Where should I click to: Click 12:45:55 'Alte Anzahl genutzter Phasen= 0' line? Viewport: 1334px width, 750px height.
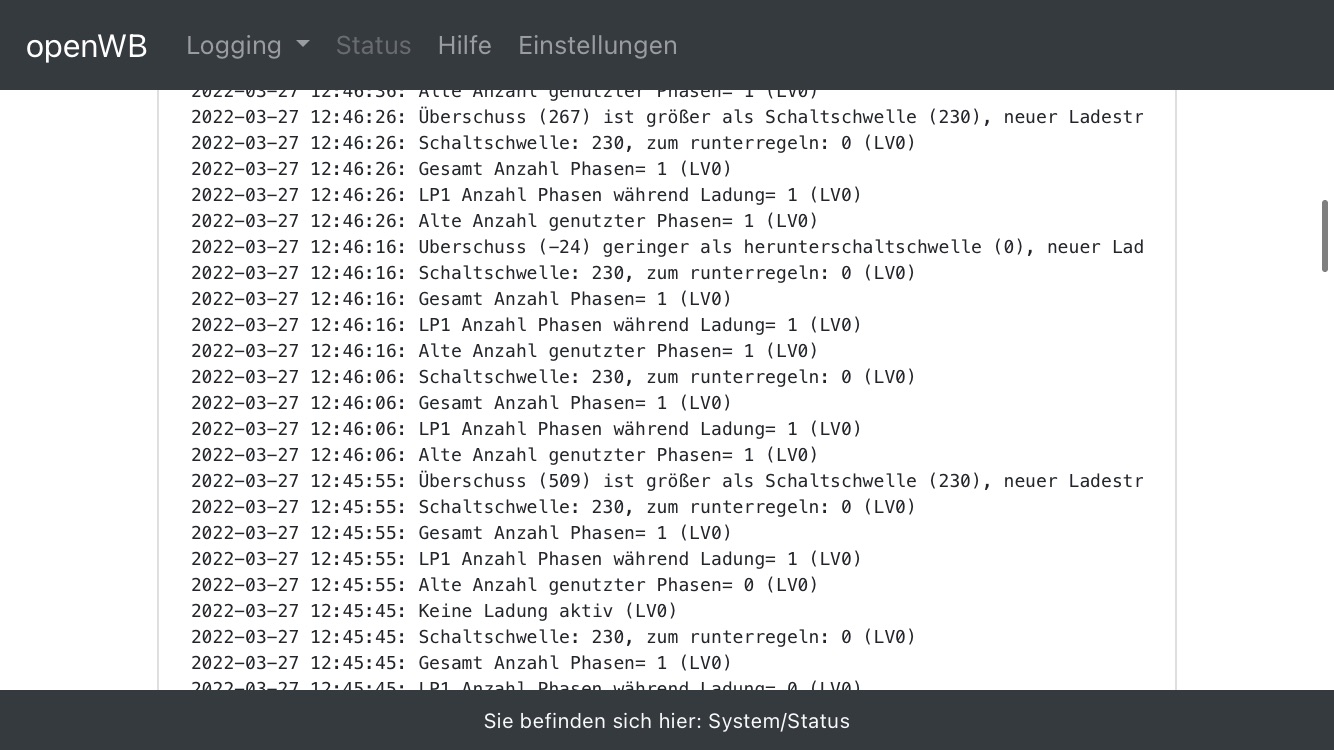tap(504, 585)
